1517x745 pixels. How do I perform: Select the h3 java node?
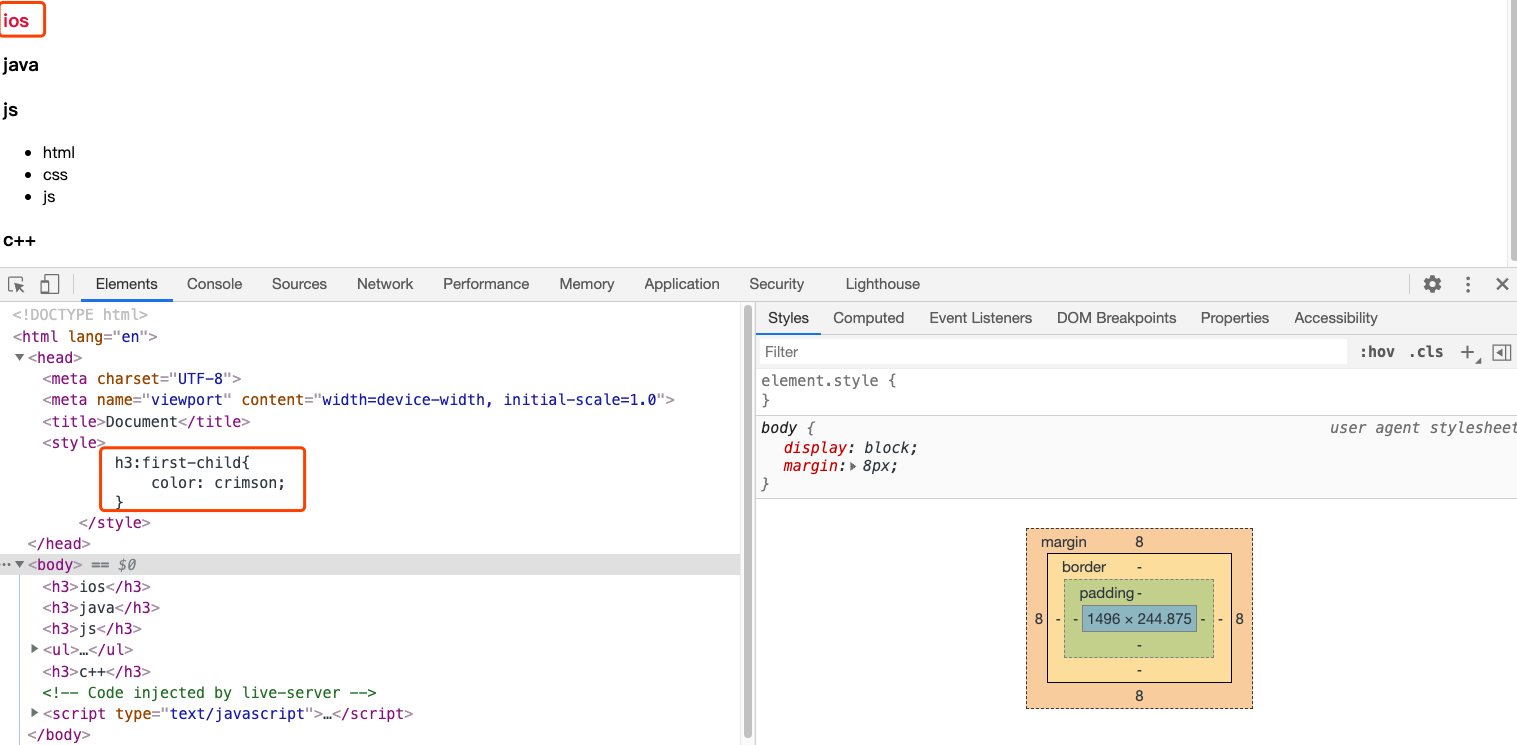point(101,608)
